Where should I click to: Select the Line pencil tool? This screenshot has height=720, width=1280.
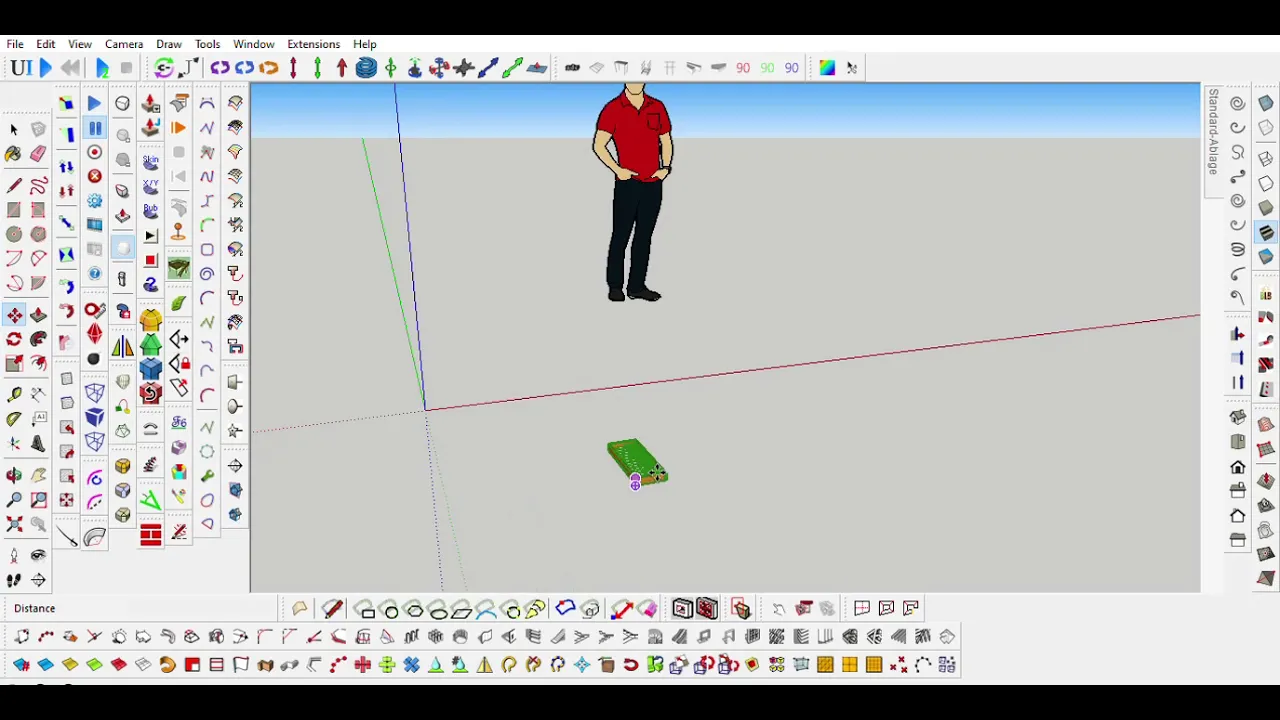14,186
